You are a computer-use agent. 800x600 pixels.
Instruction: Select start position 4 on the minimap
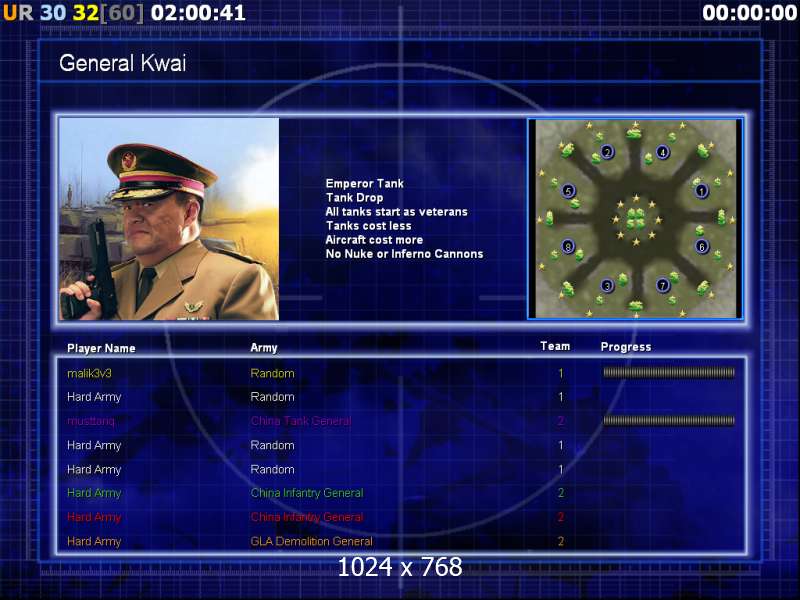pyautogui.click(x=662, y=152)
